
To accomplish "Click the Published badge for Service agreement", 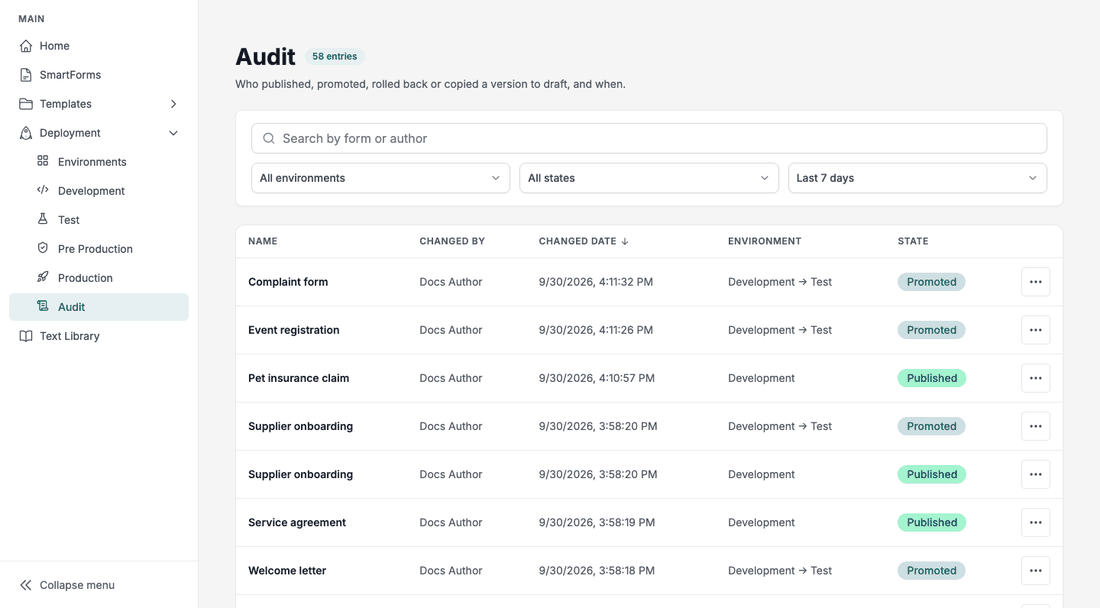I will pos(932,522).
